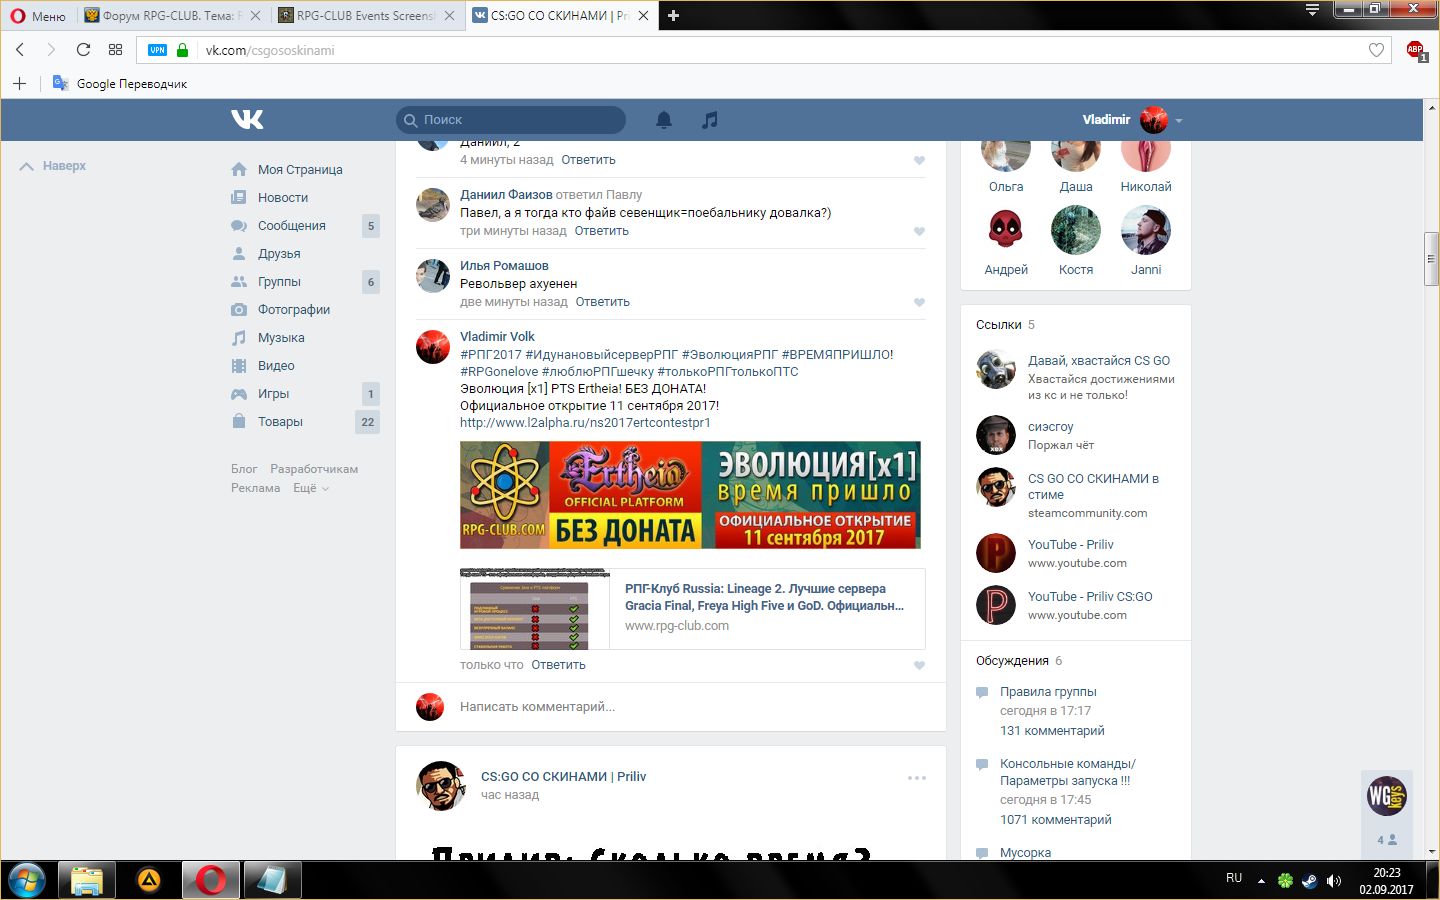Close the CS:GO СО СКИНАМИ tab

[x=642, y=16]
